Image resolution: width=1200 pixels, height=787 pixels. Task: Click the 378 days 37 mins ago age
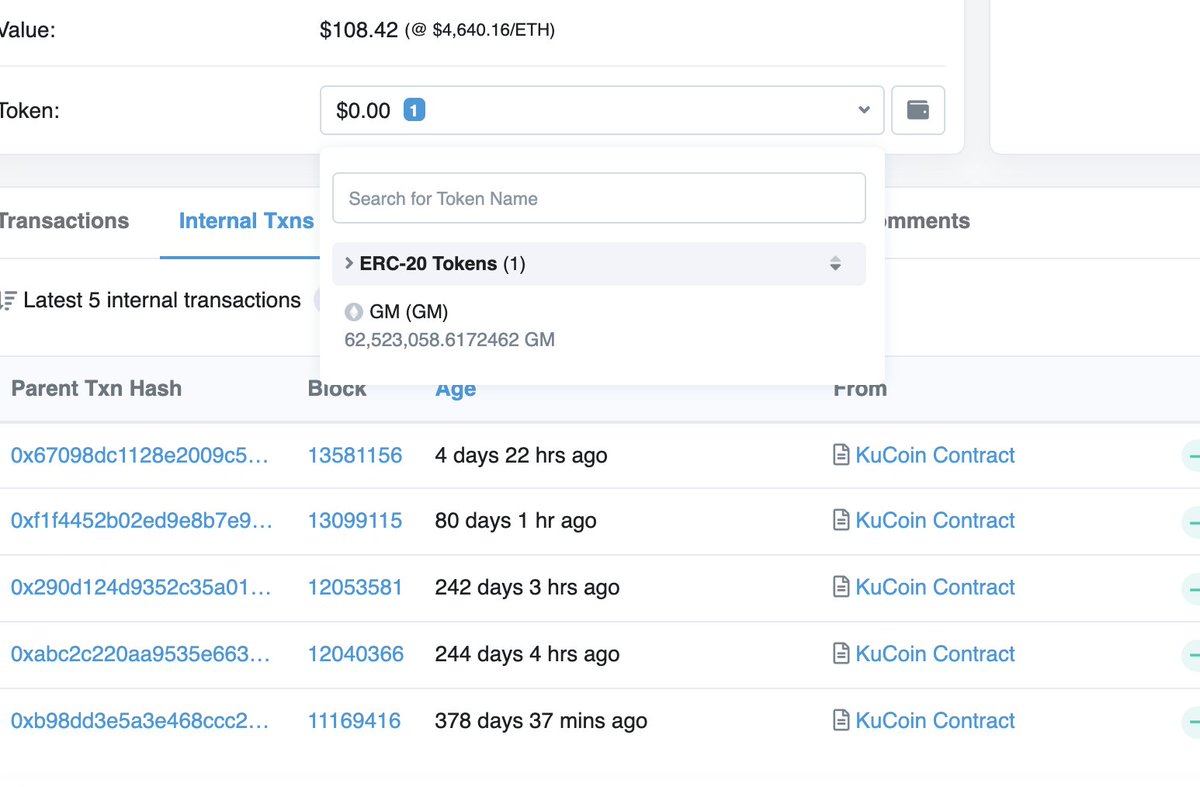pos(541,720)
